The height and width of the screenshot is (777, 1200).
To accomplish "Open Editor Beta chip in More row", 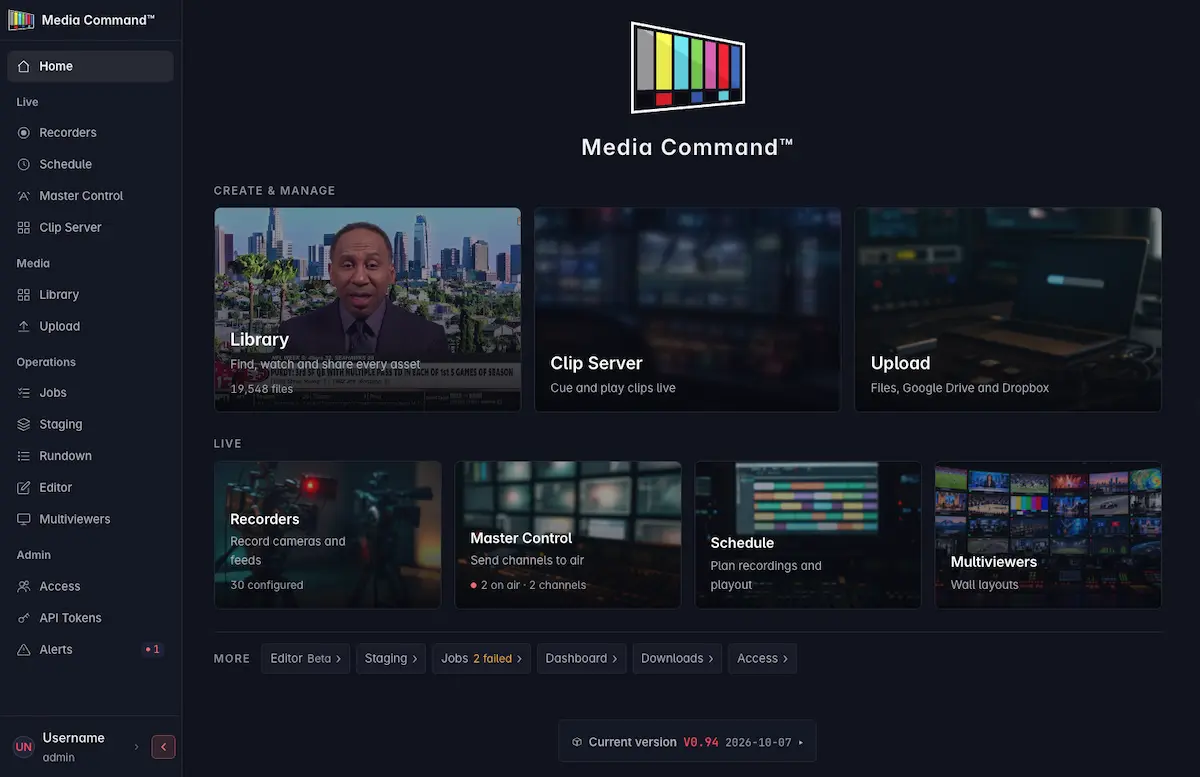I will point(306,658).
